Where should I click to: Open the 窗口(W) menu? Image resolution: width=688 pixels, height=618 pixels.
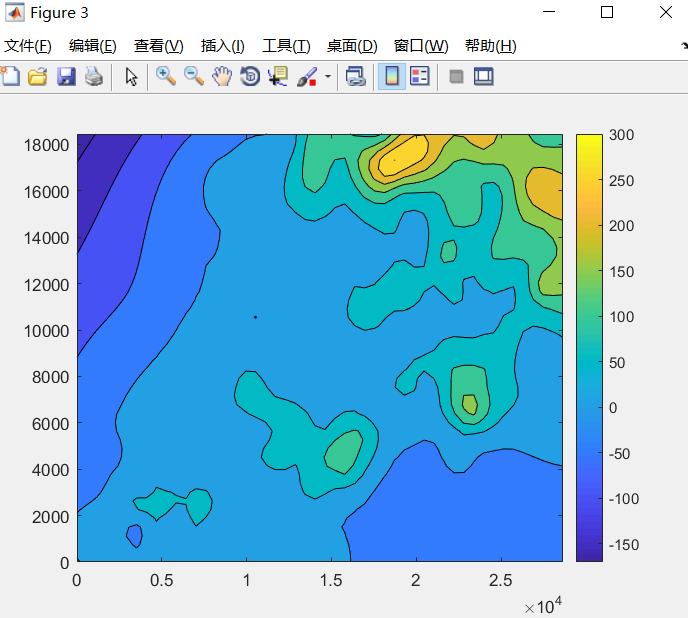click(x=421, y=46)
